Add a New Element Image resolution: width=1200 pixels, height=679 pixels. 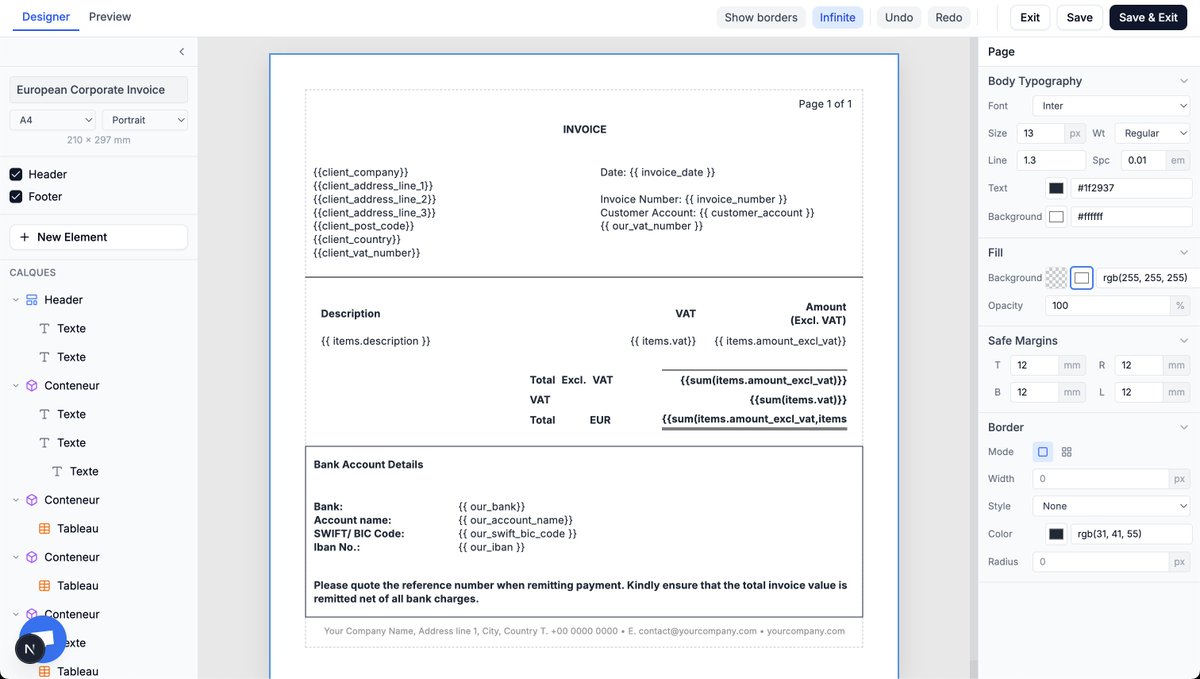[x=99, y=237]
